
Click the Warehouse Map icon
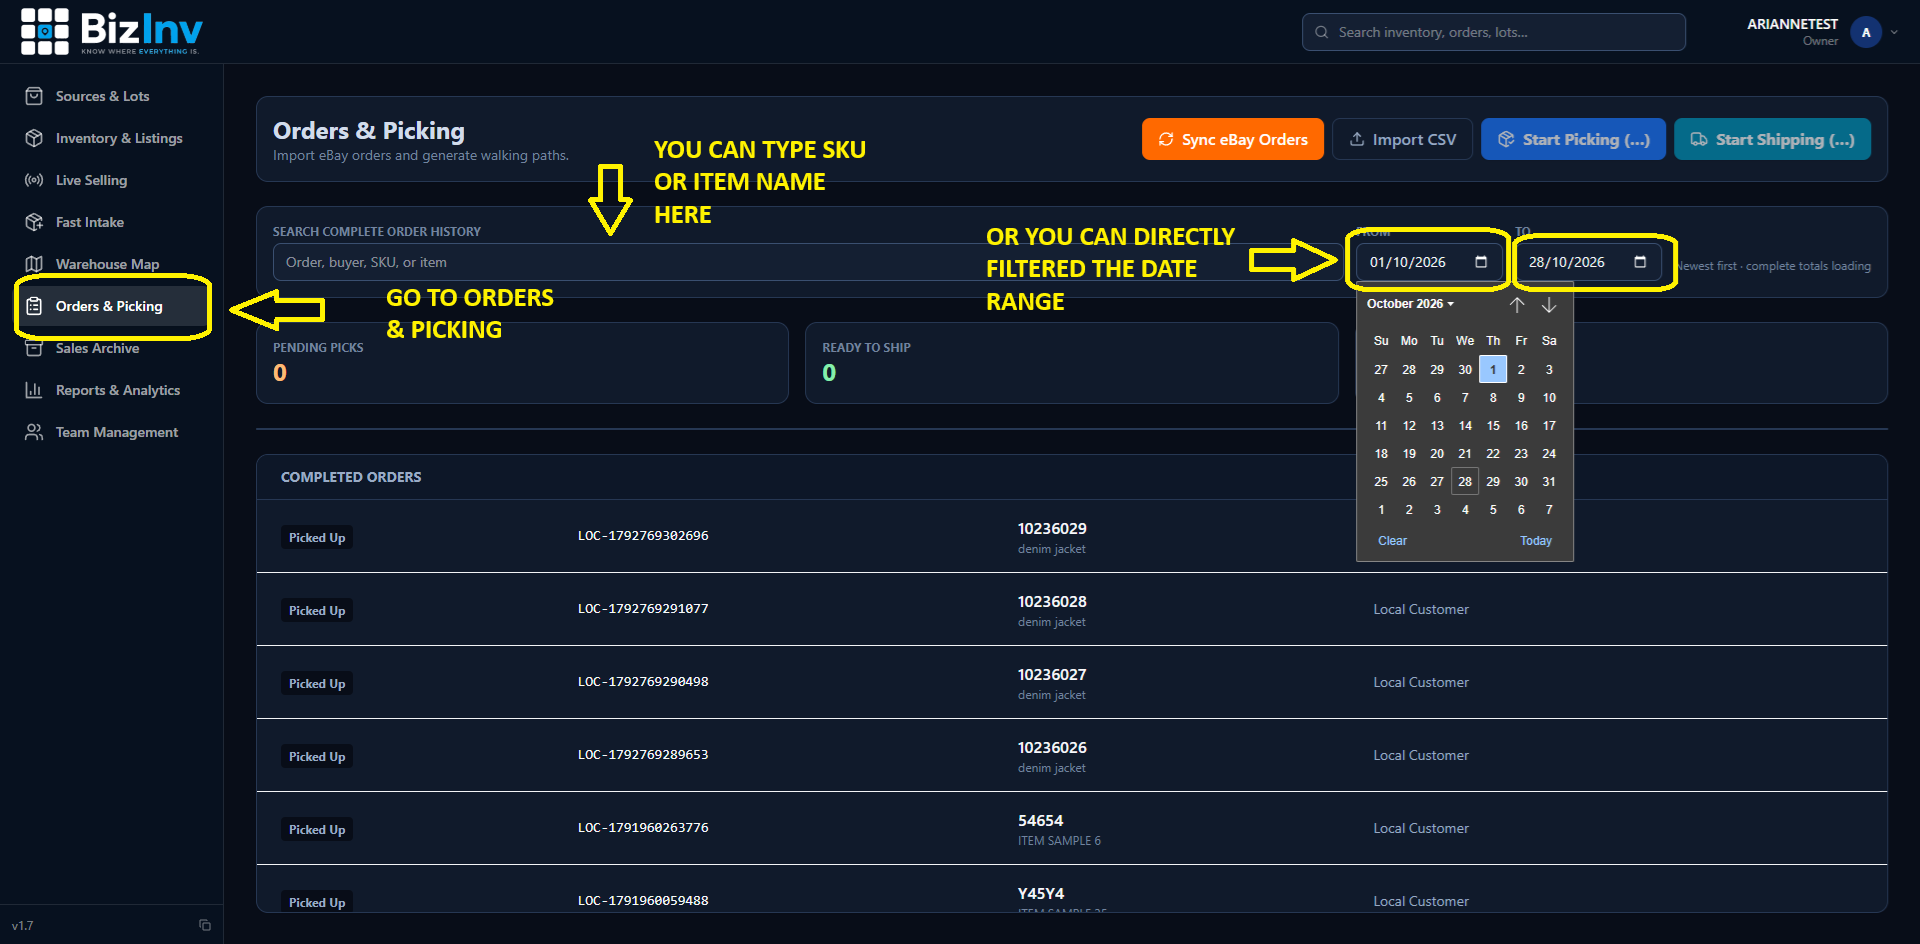click(x=34, y=264)
